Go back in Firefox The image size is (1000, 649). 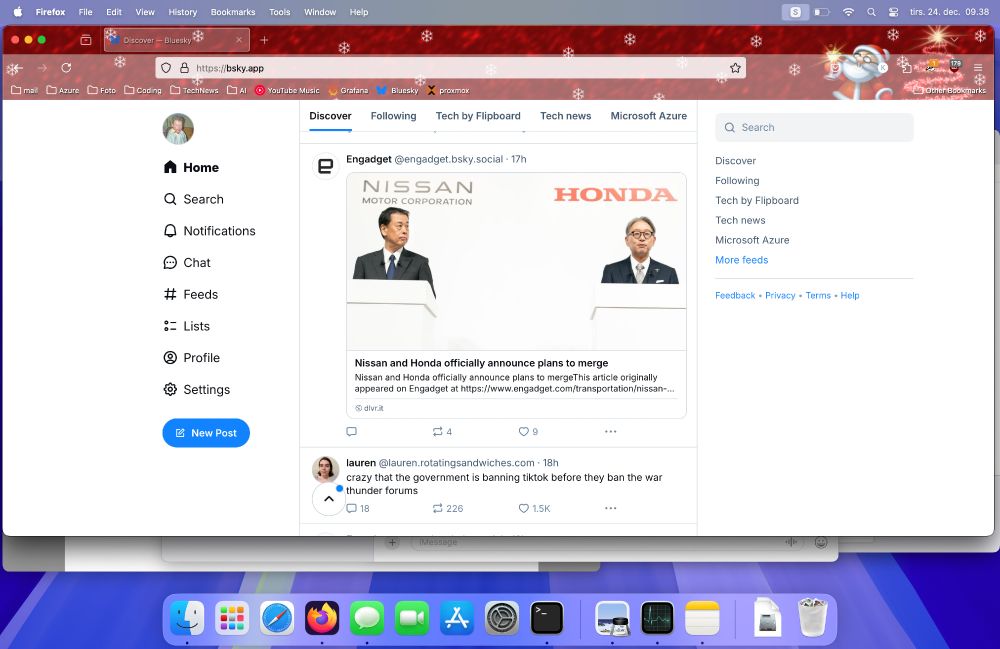coord(15,68)
